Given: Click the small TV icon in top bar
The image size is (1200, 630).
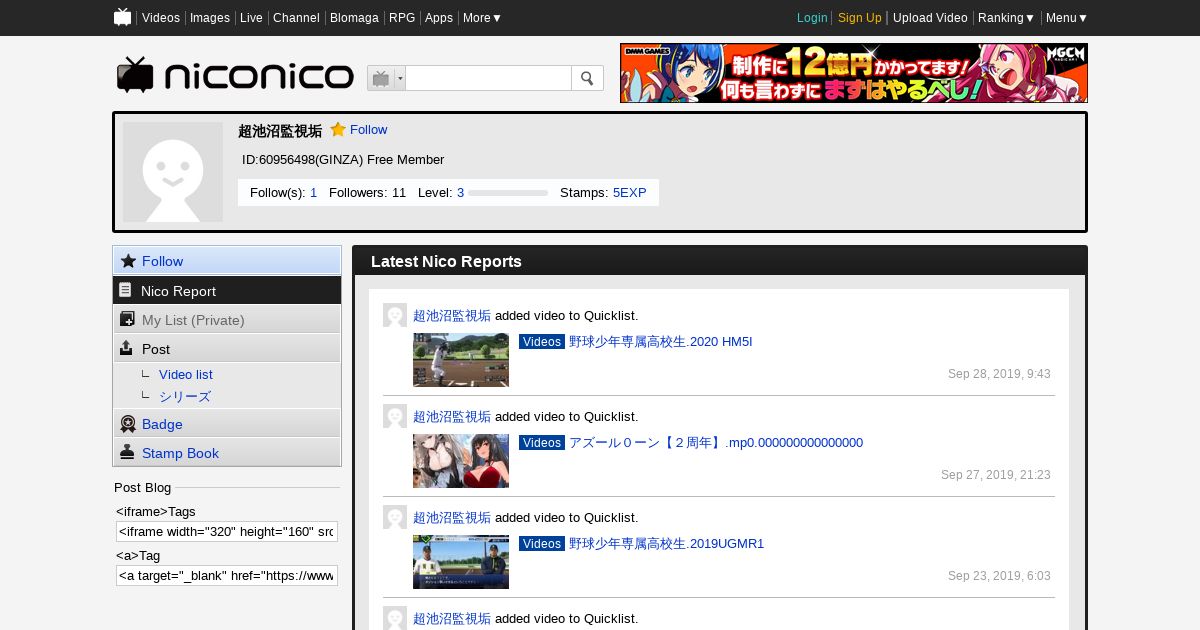Looking at the screenshot, I should point(122,17).
